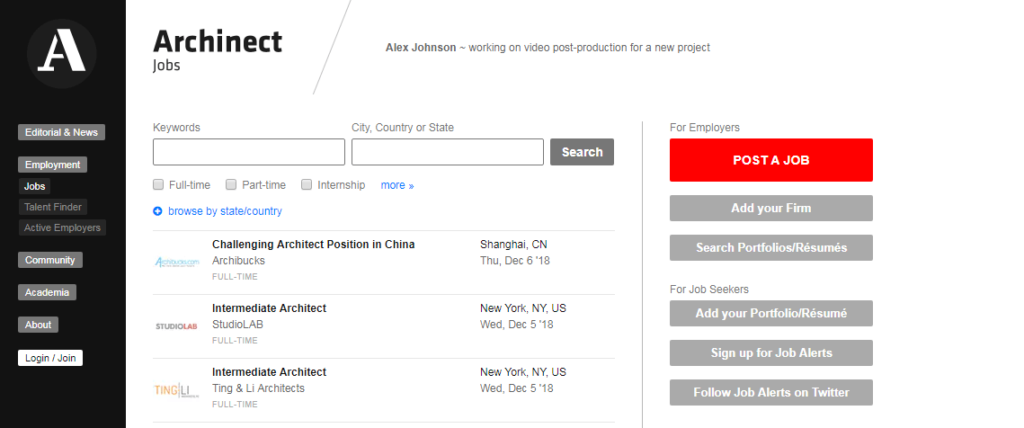Select Jobs in the sidebar
The image size is (1024, 428).
[35, 186]
